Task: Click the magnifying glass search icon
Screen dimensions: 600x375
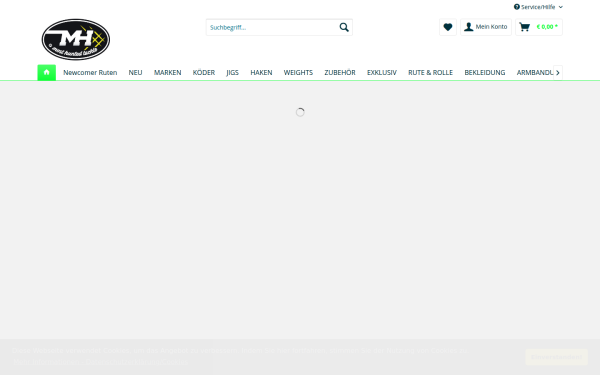Action: point(344,27)
